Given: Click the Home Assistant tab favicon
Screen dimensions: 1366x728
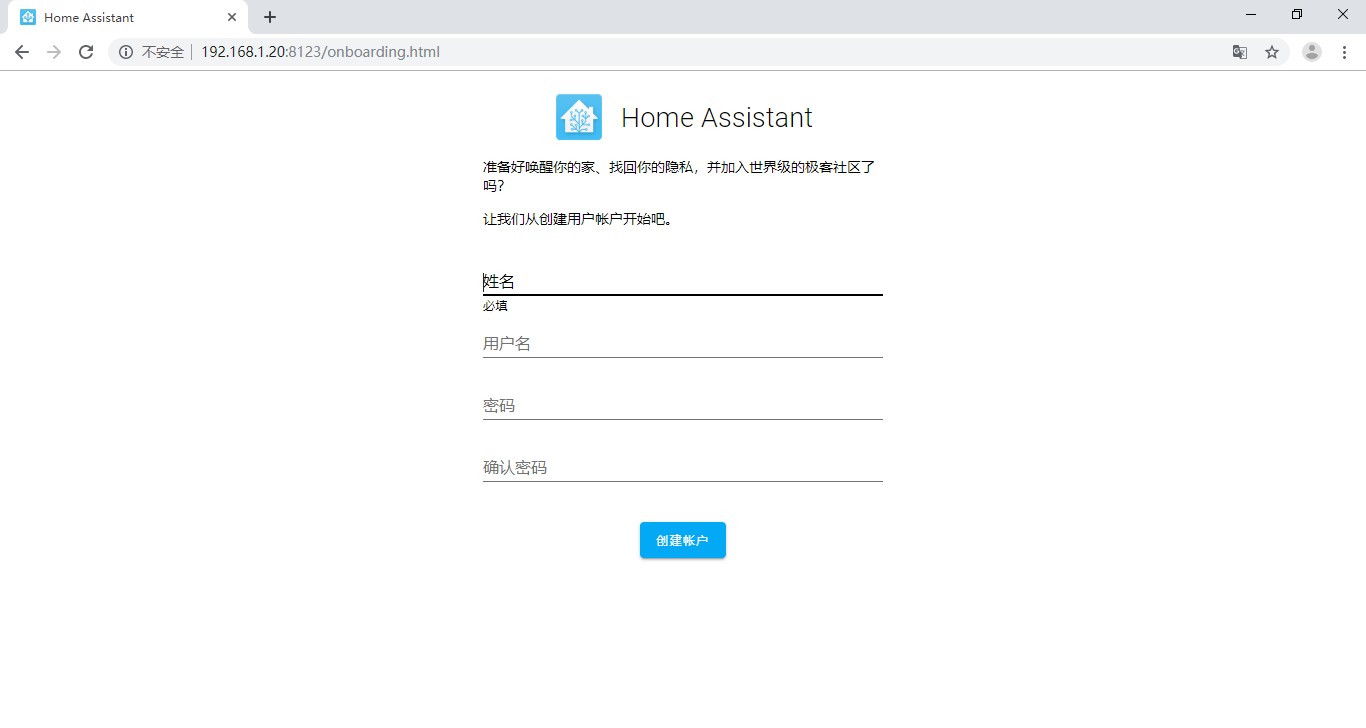Looking at the screenshot, I should [28, 17].
